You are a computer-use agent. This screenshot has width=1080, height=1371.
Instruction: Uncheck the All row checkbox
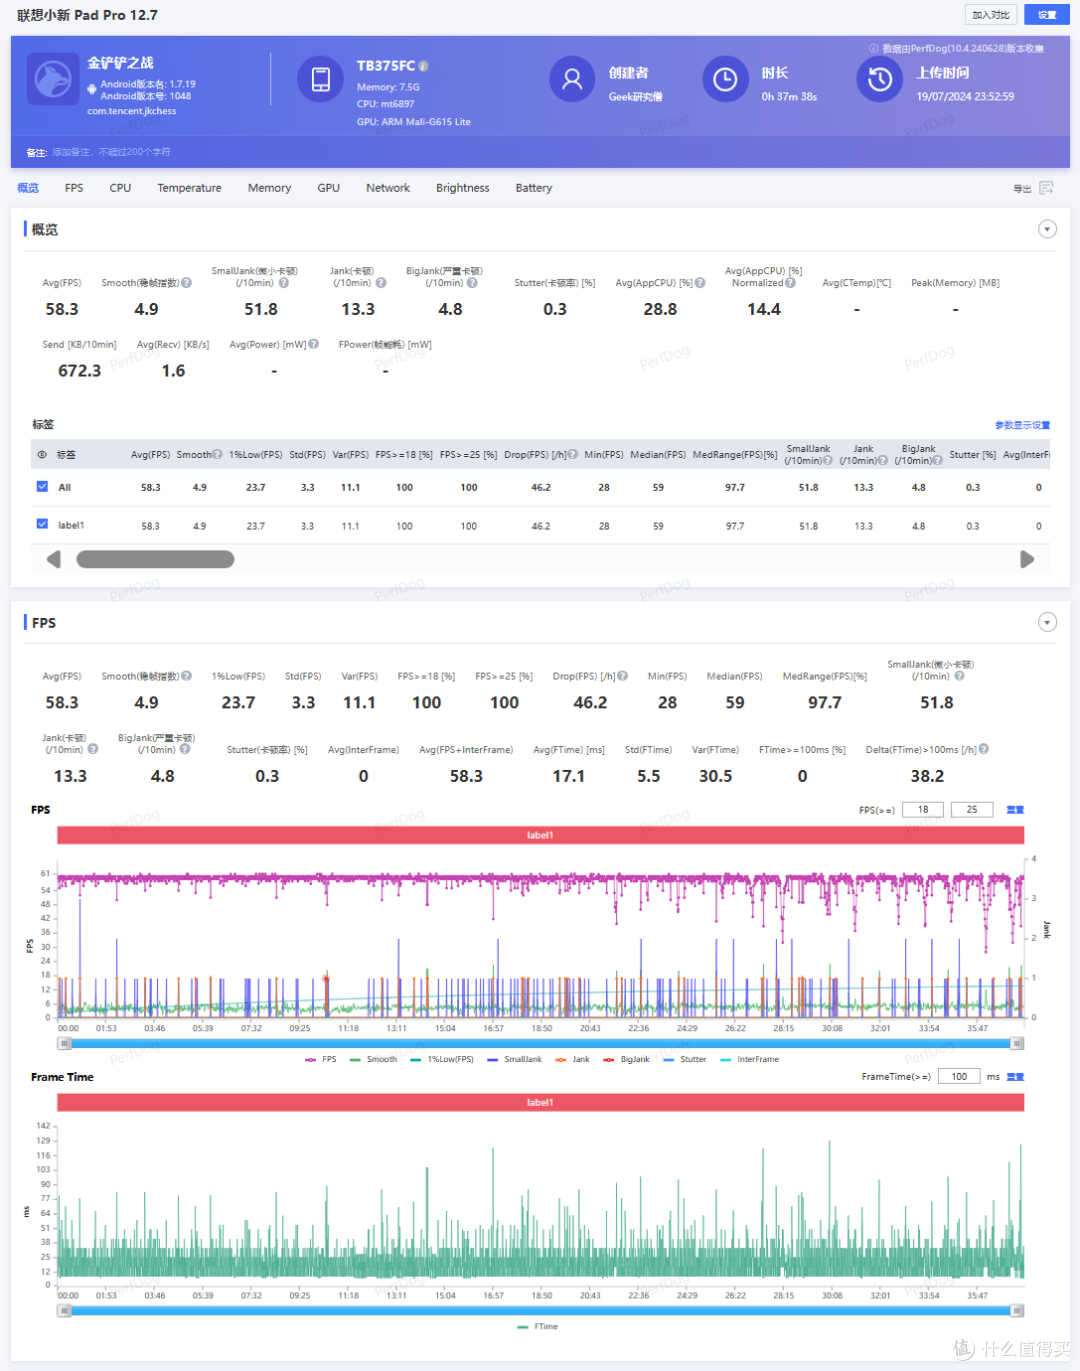pos(42,487)
